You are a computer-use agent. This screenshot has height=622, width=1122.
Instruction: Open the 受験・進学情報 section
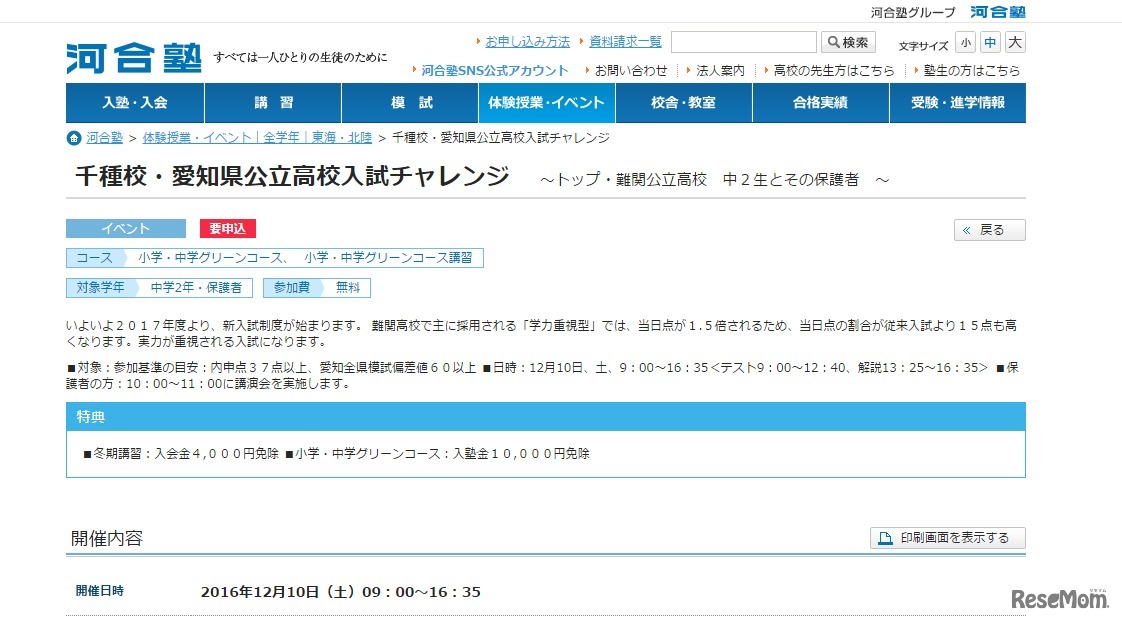click(x=957, y=103)
